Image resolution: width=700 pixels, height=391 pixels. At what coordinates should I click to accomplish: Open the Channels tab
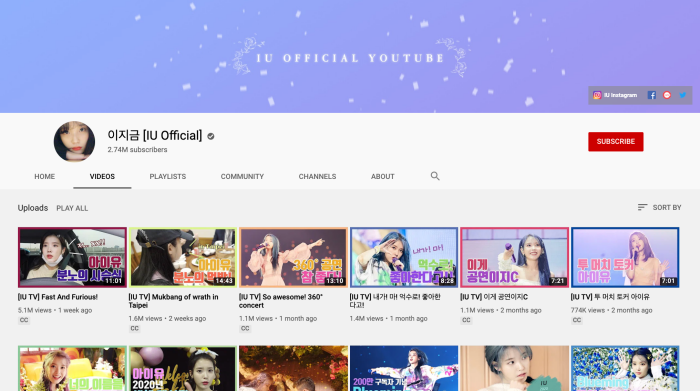pyautogui.click(x=317, y=176)
